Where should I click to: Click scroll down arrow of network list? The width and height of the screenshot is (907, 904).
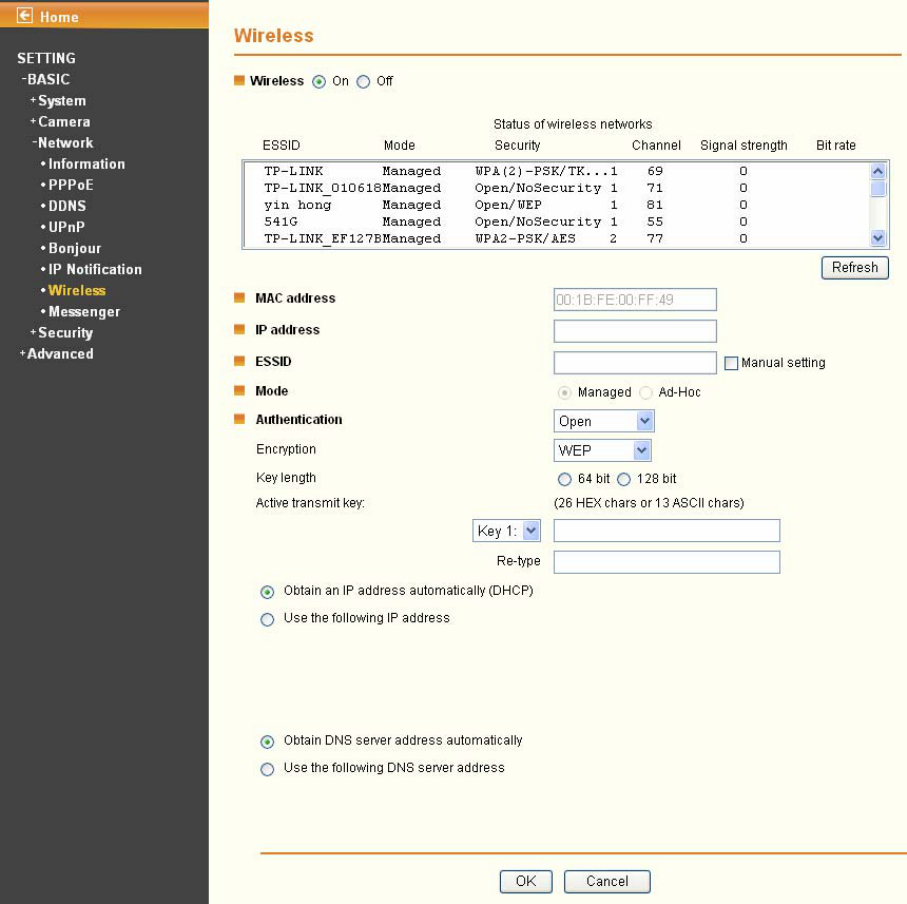[x=877, y=238]
